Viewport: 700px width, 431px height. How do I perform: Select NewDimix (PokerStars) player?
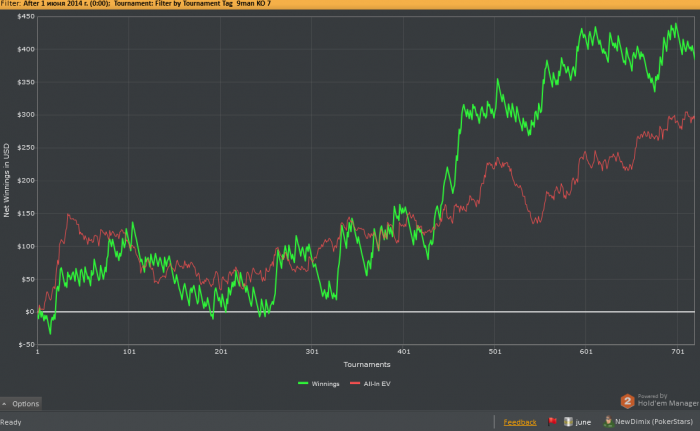point(654,422)
